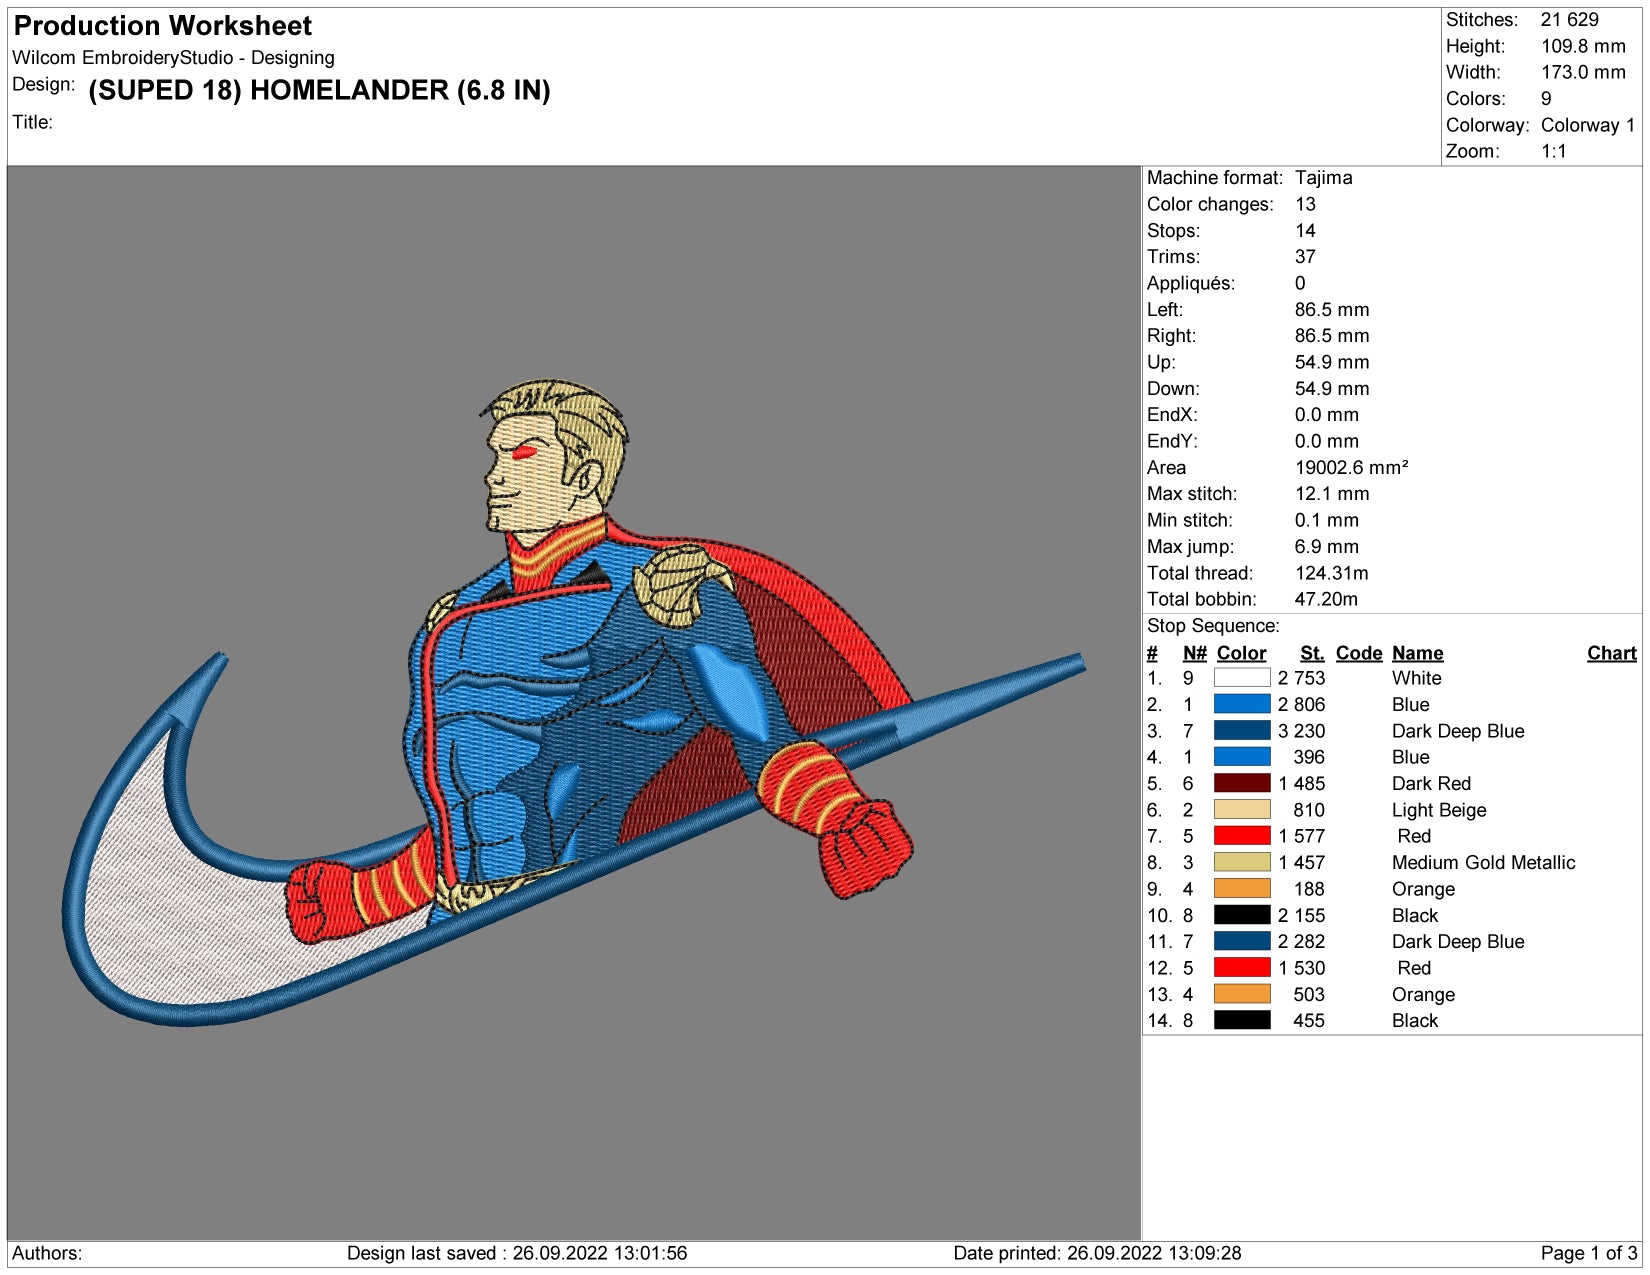Click the trims value '37'
Image resolution: width=1650 pixels, height=1275 pixels.
[1306, 257]
